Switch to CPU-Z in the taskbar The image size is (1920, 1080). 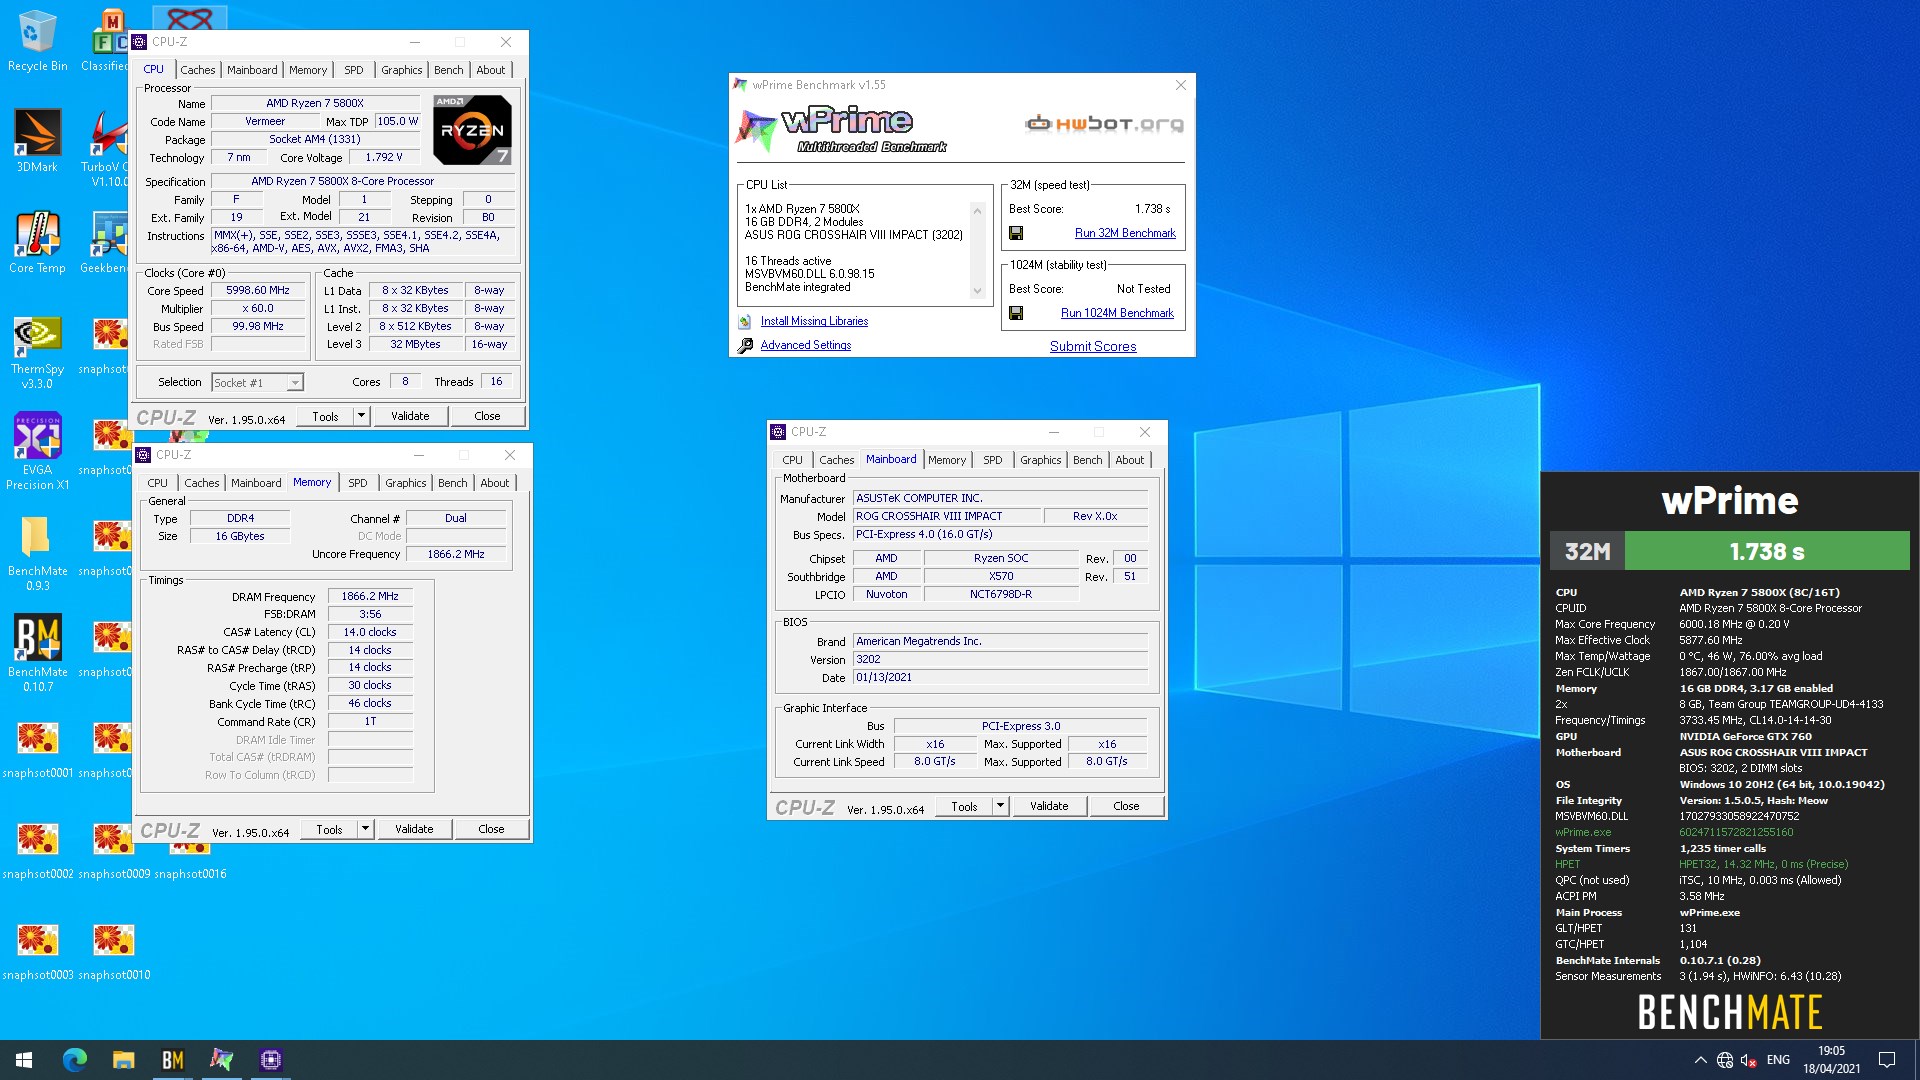coord(270,1060)
